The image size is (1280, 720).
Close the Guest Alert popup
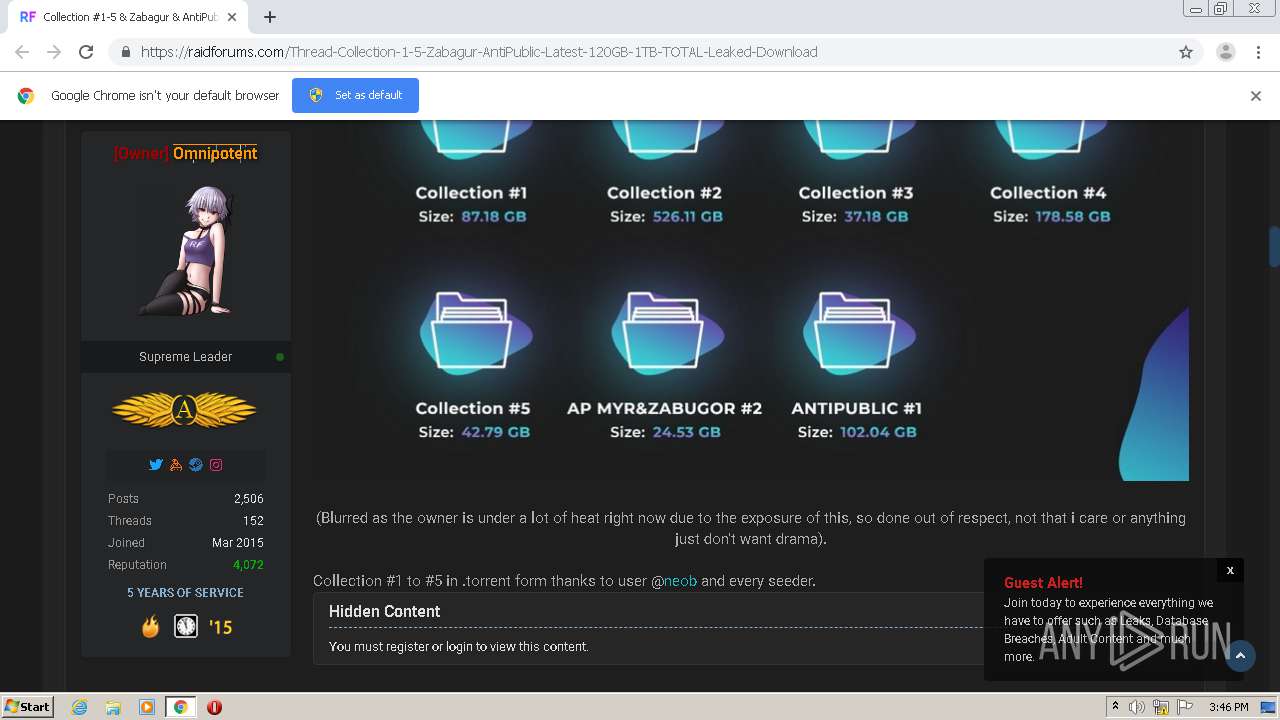point(1230,570)
